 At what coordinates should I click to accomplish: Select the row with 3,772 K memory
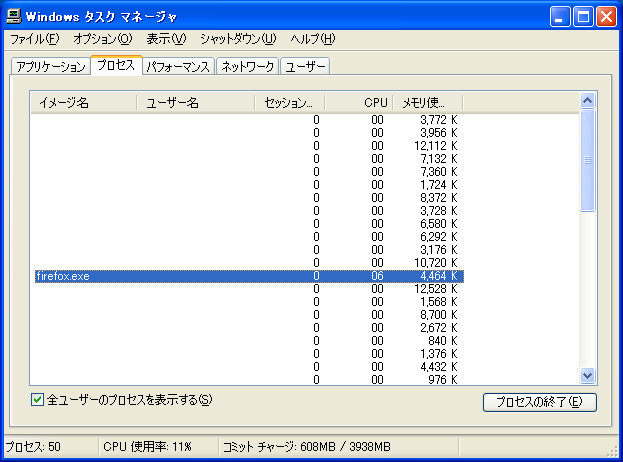tap(250, 120)
